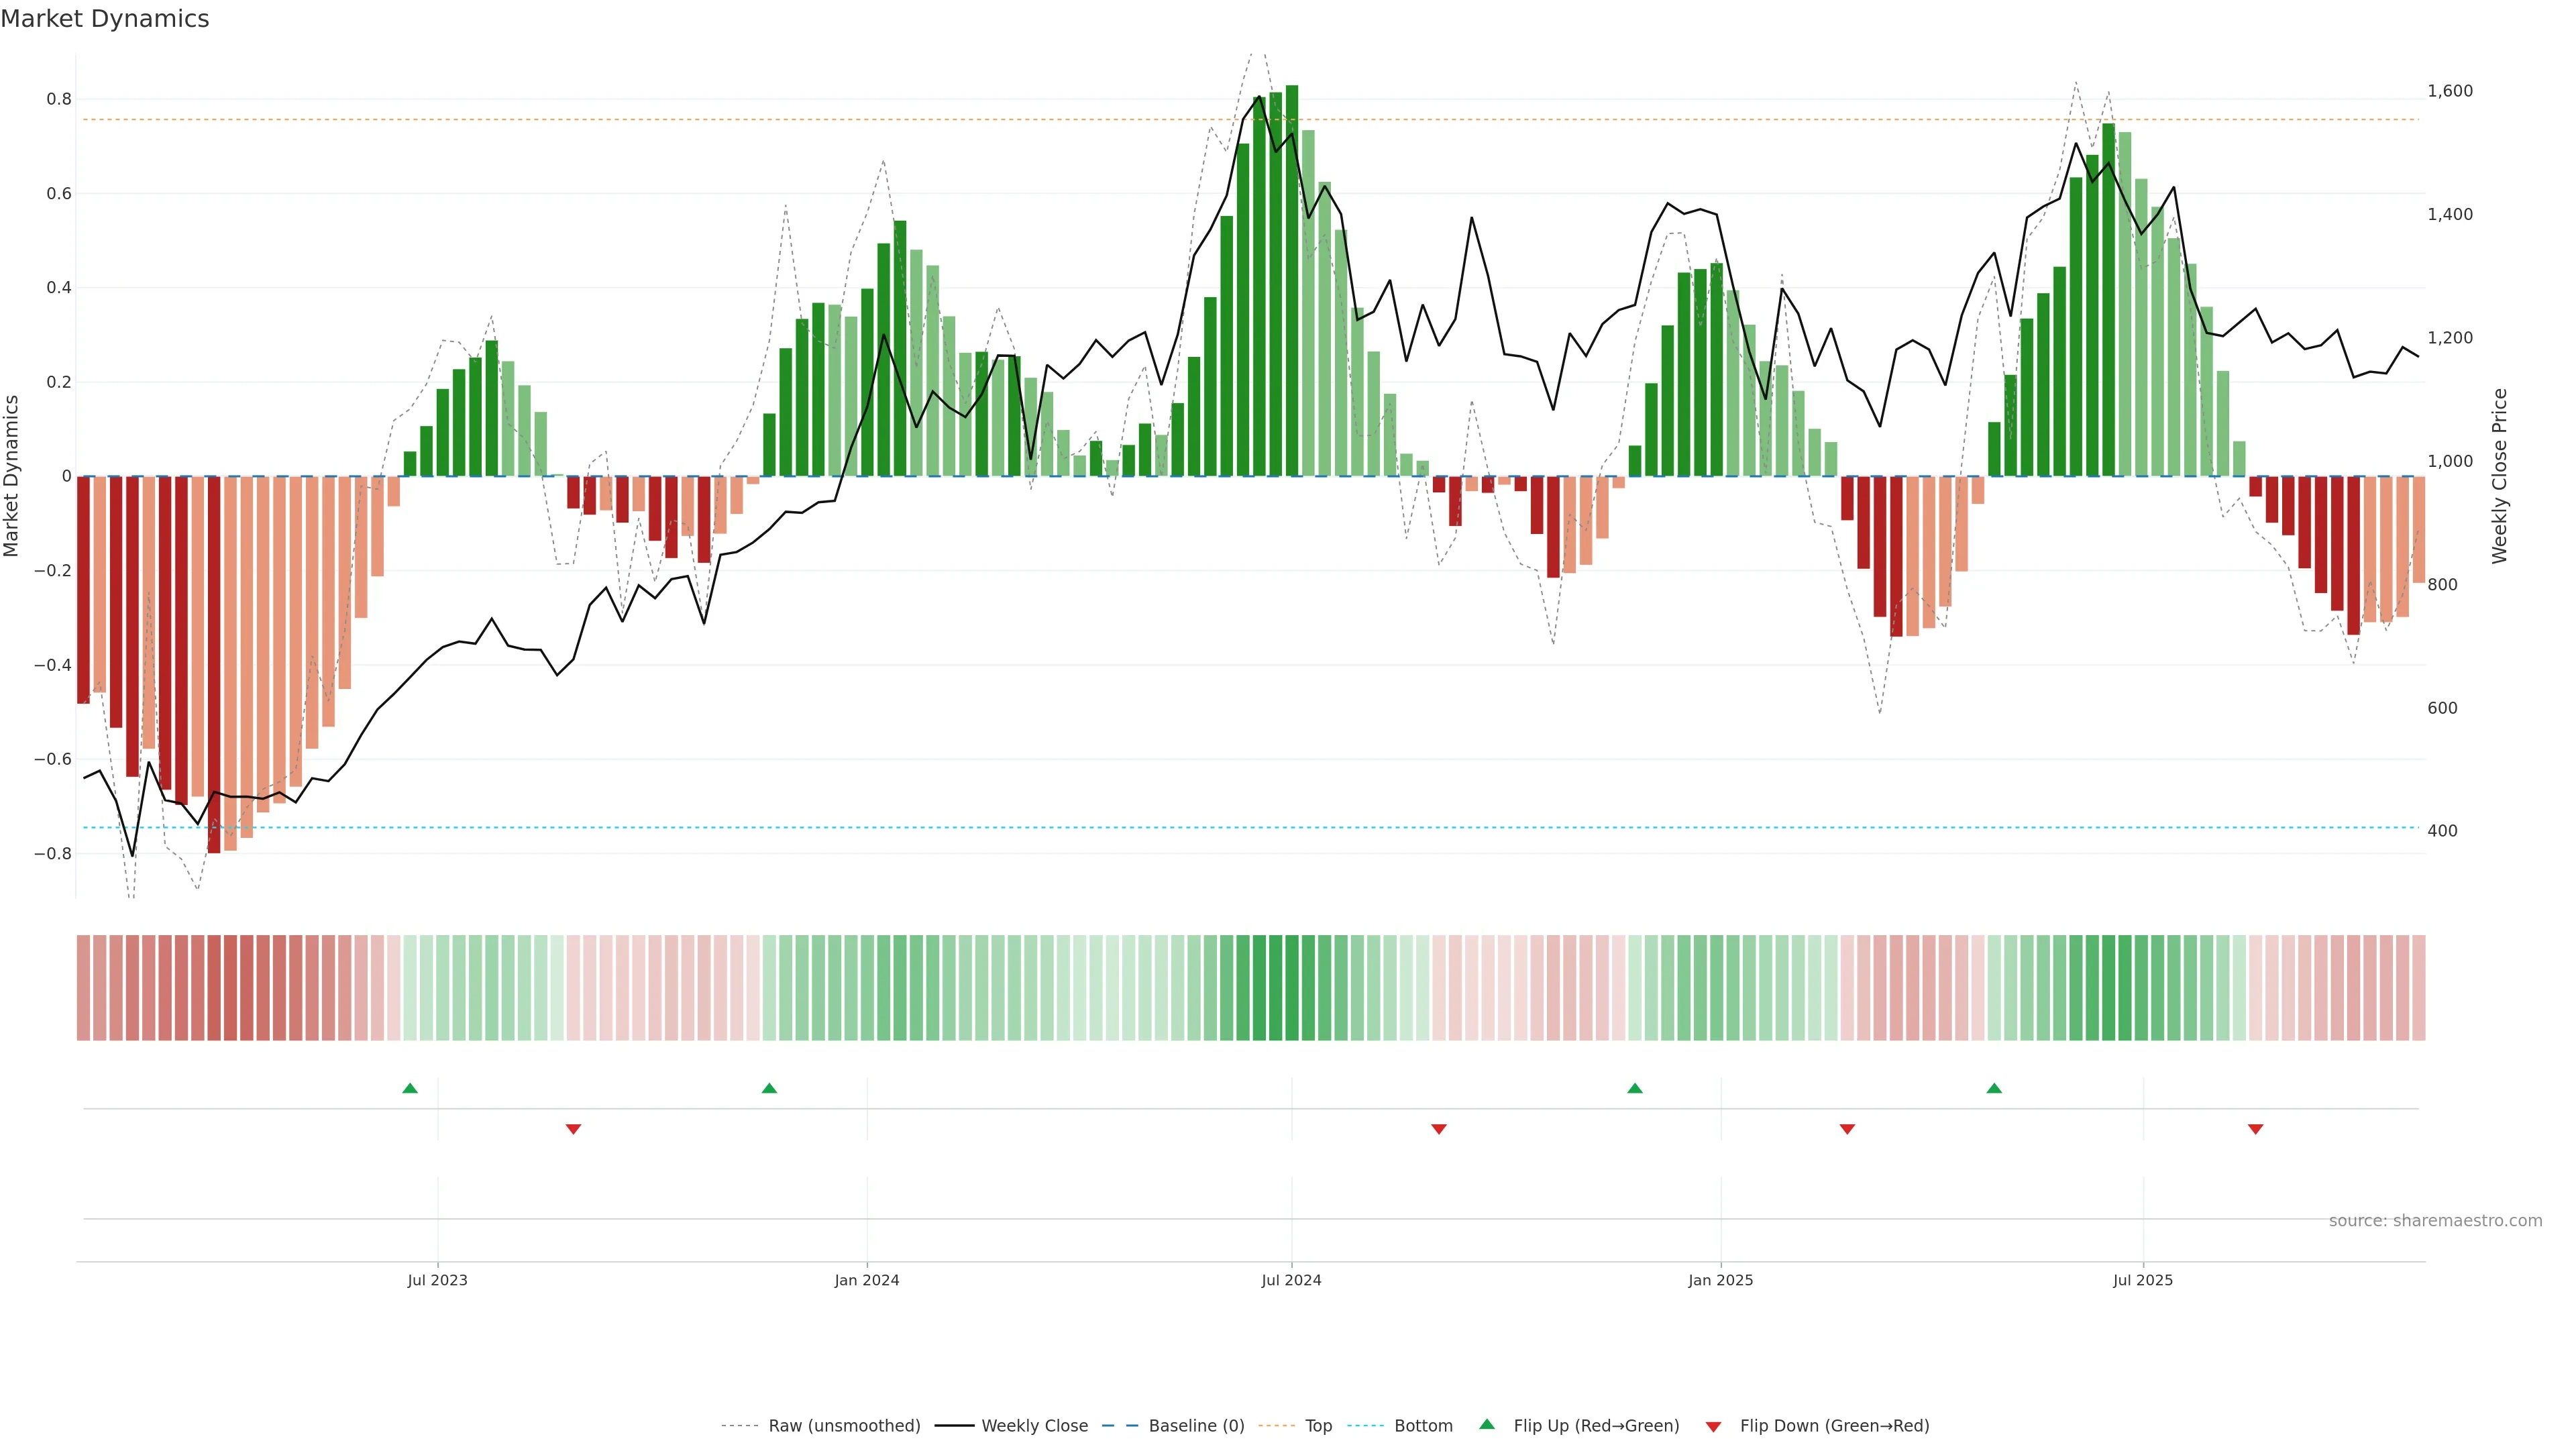Click the first red flip-down triangle marker
This screenshot has height=1449, width=2576.
(x=573, y=1129)
